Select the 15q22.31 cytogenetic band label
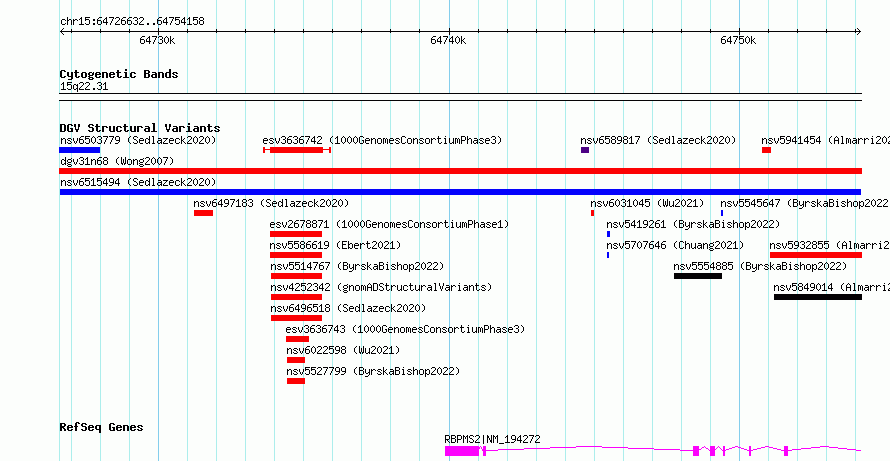The image size is (890, 461). pos(84,87)
